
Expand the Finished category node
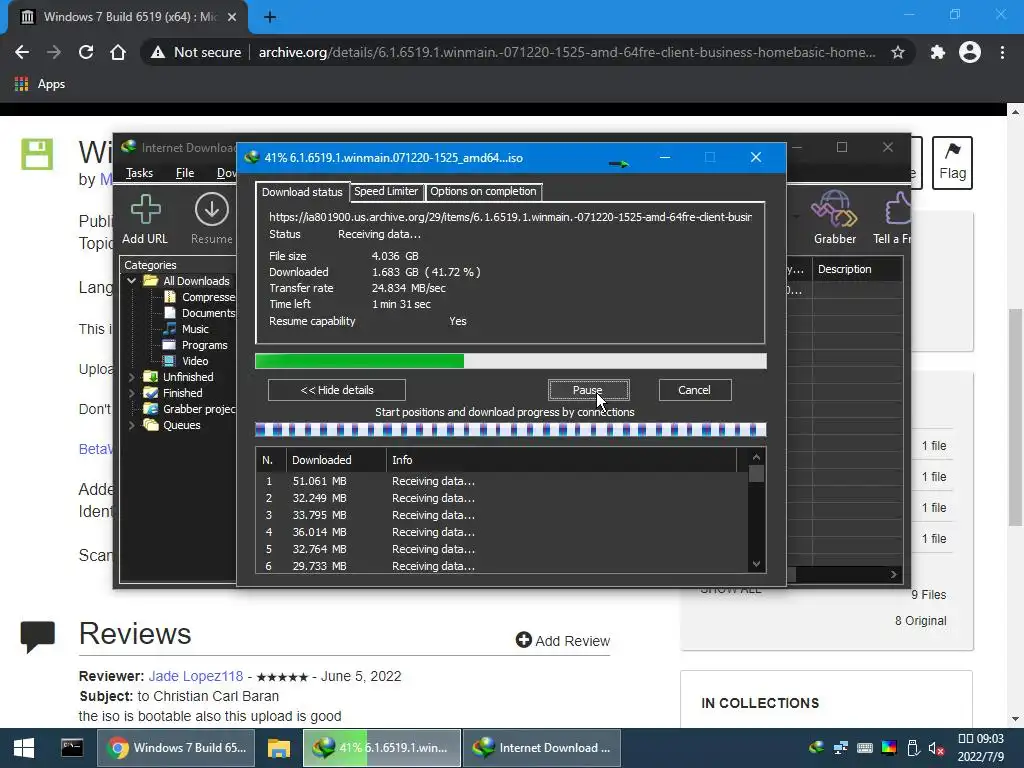[x=131, y=393]
